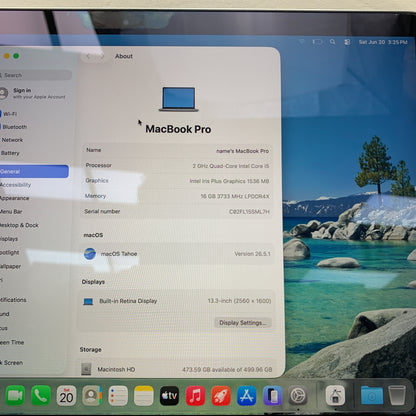Click the Built-in Retina Display icon
Screen dimensions: 416x416
coord(88,301)
